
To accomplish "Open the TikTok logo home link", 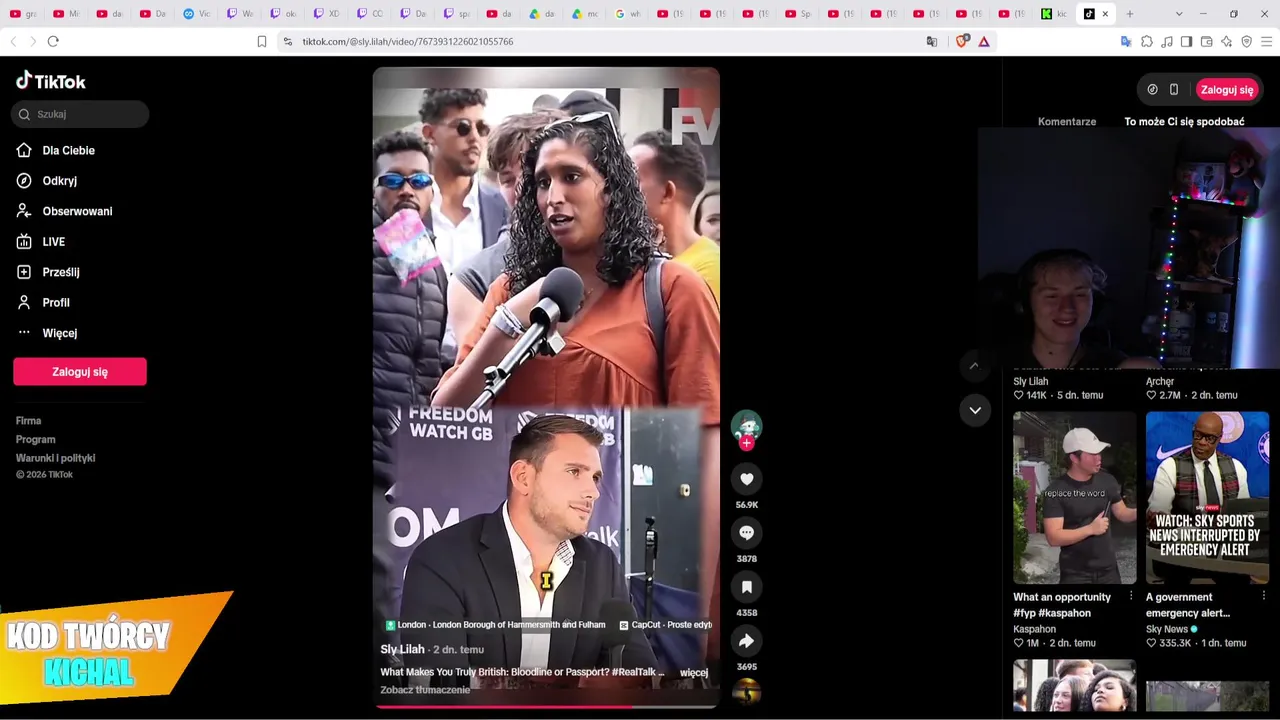I will (x=51, y=81).
